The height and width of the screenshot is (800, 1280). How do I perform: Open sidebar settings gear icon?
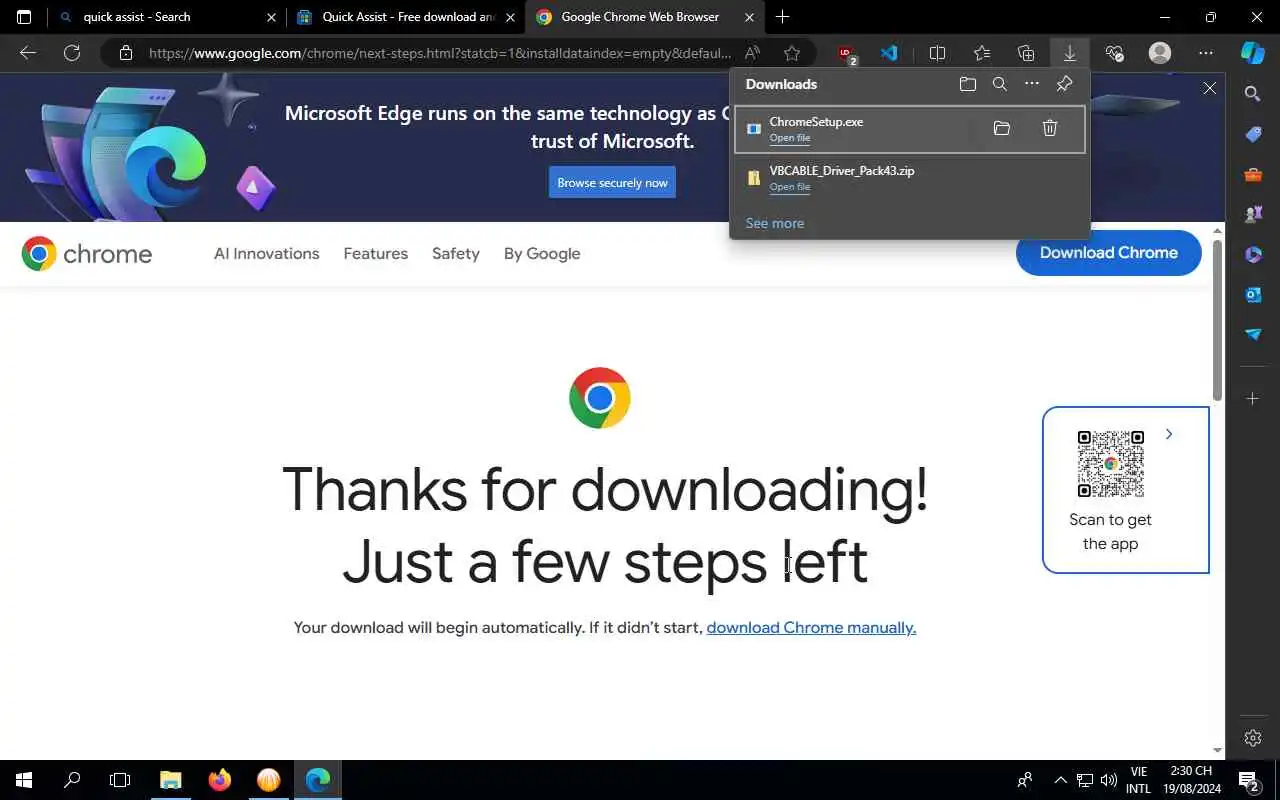pyautogui.click(x=1252, y=738)
